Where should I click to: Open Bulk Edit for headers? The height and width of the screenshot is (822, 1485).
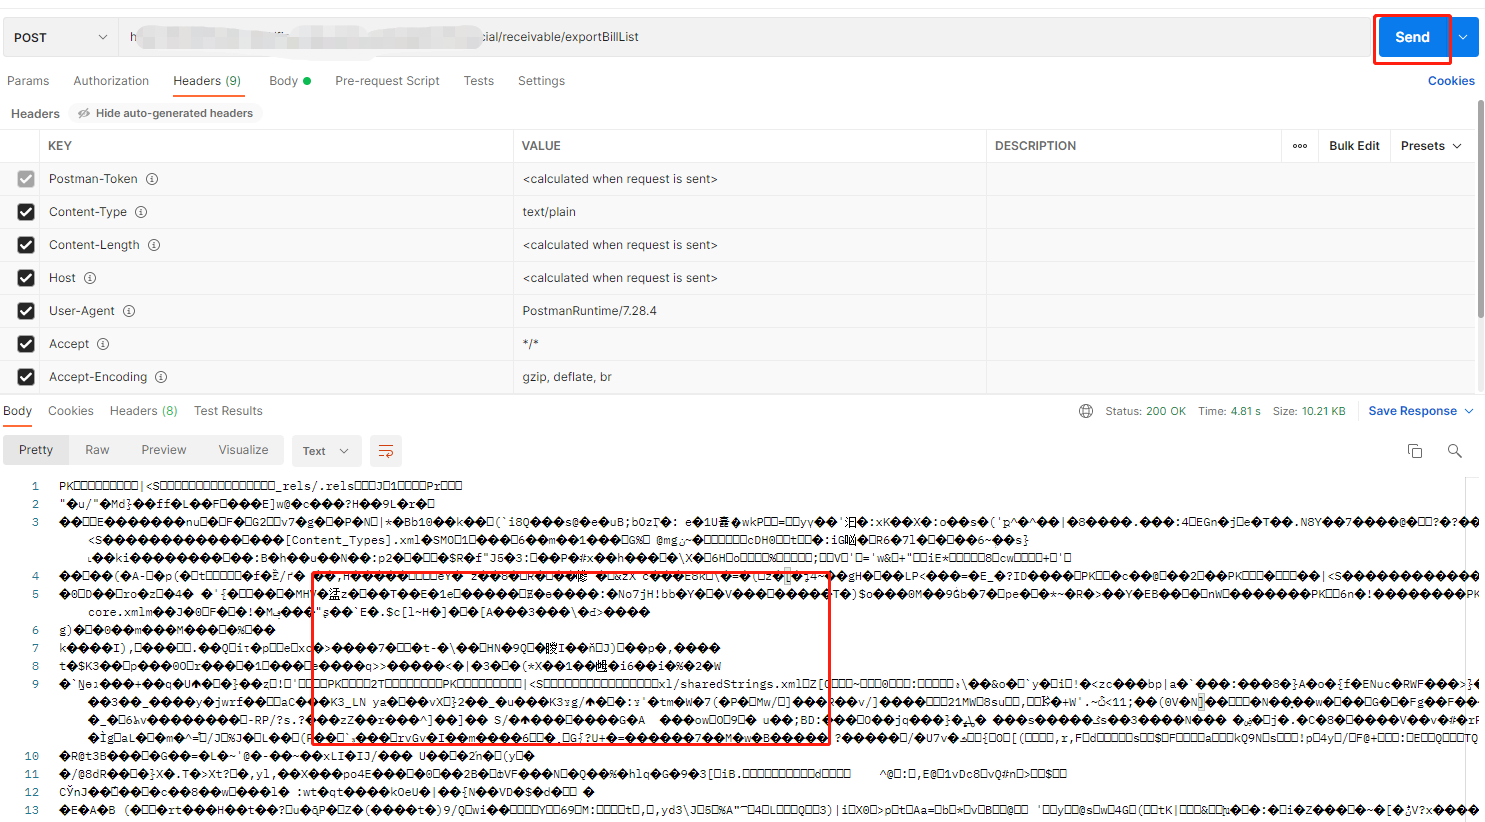coord(1353,145)
